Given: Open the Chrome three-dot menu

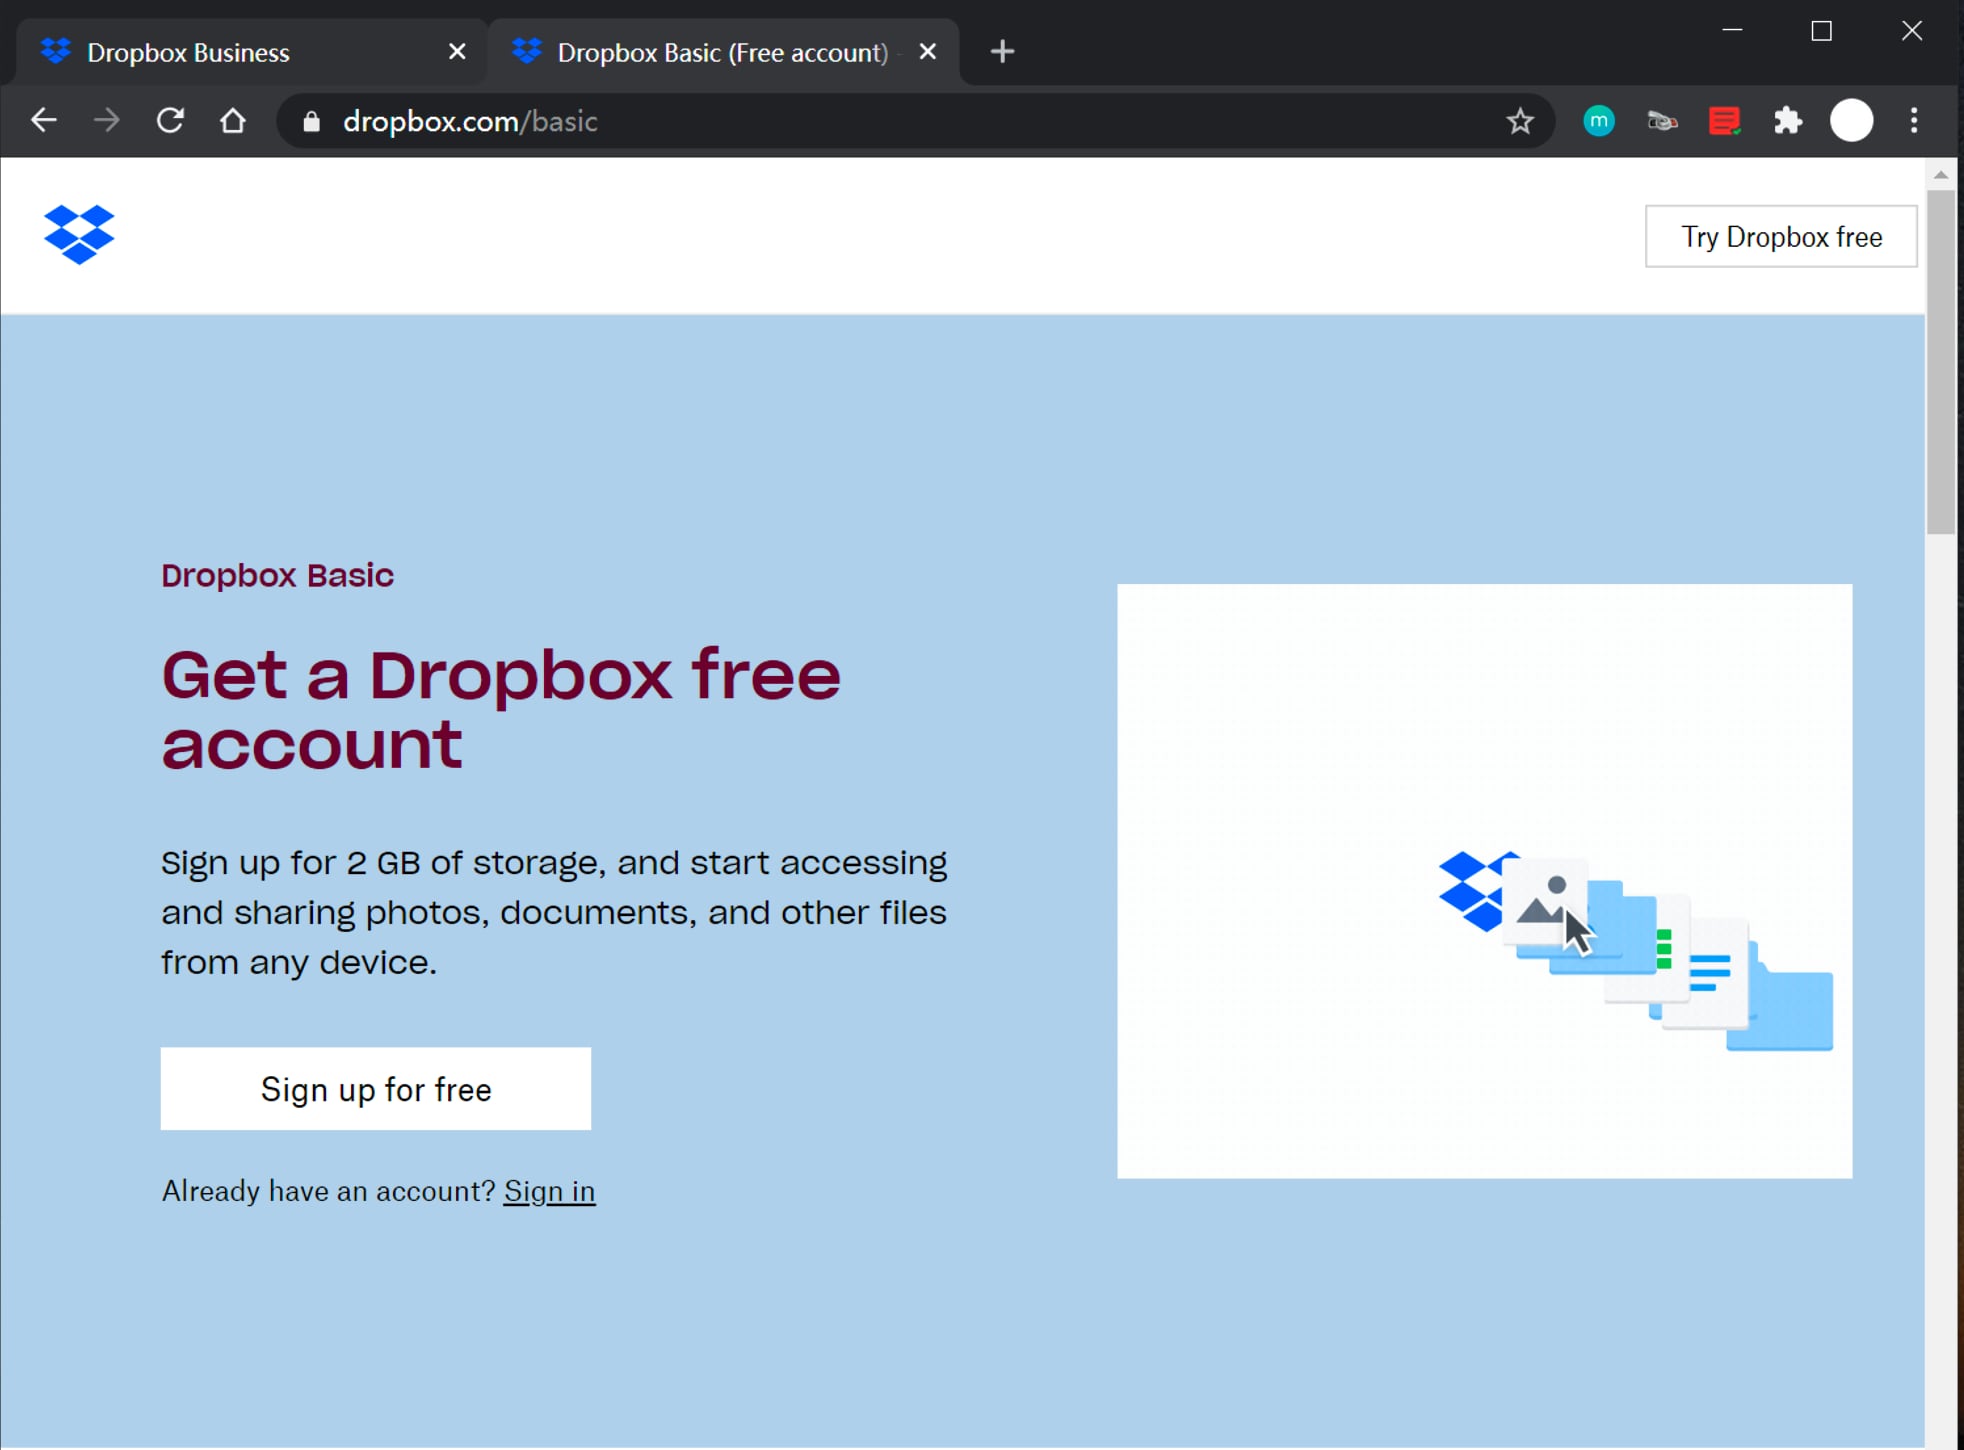Looking at the screenshot, I should [x=1914, y=121].
